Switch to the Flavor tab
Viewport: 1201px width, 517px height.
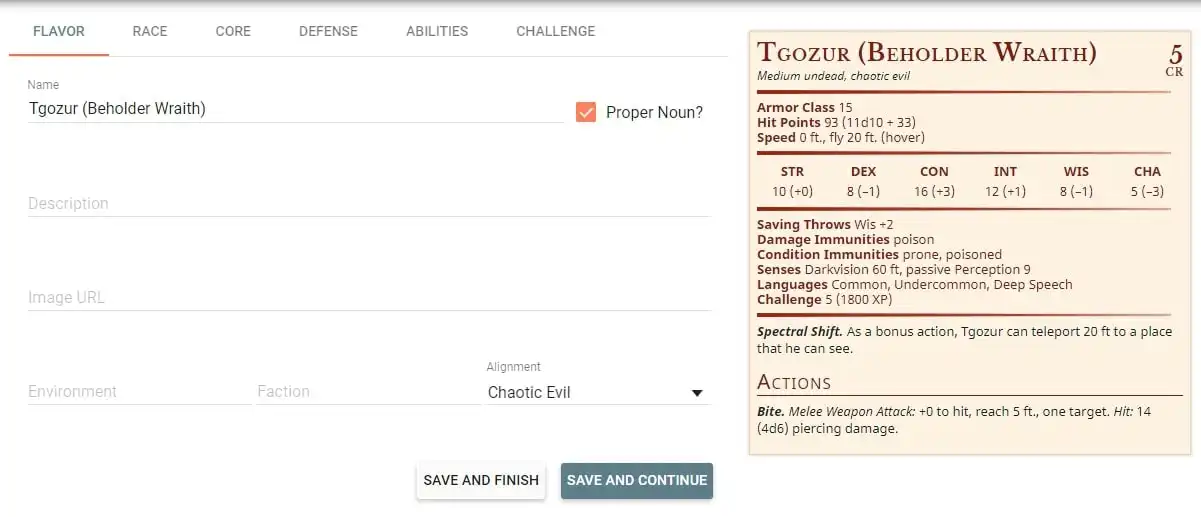[x=59, y=32]
